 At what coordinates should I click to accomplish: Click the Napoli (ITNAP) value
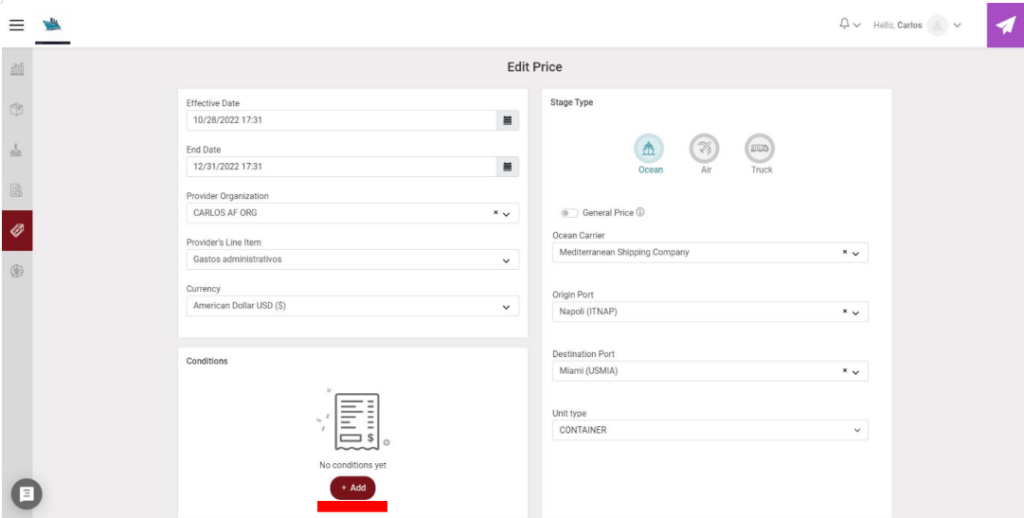point(588,312)
